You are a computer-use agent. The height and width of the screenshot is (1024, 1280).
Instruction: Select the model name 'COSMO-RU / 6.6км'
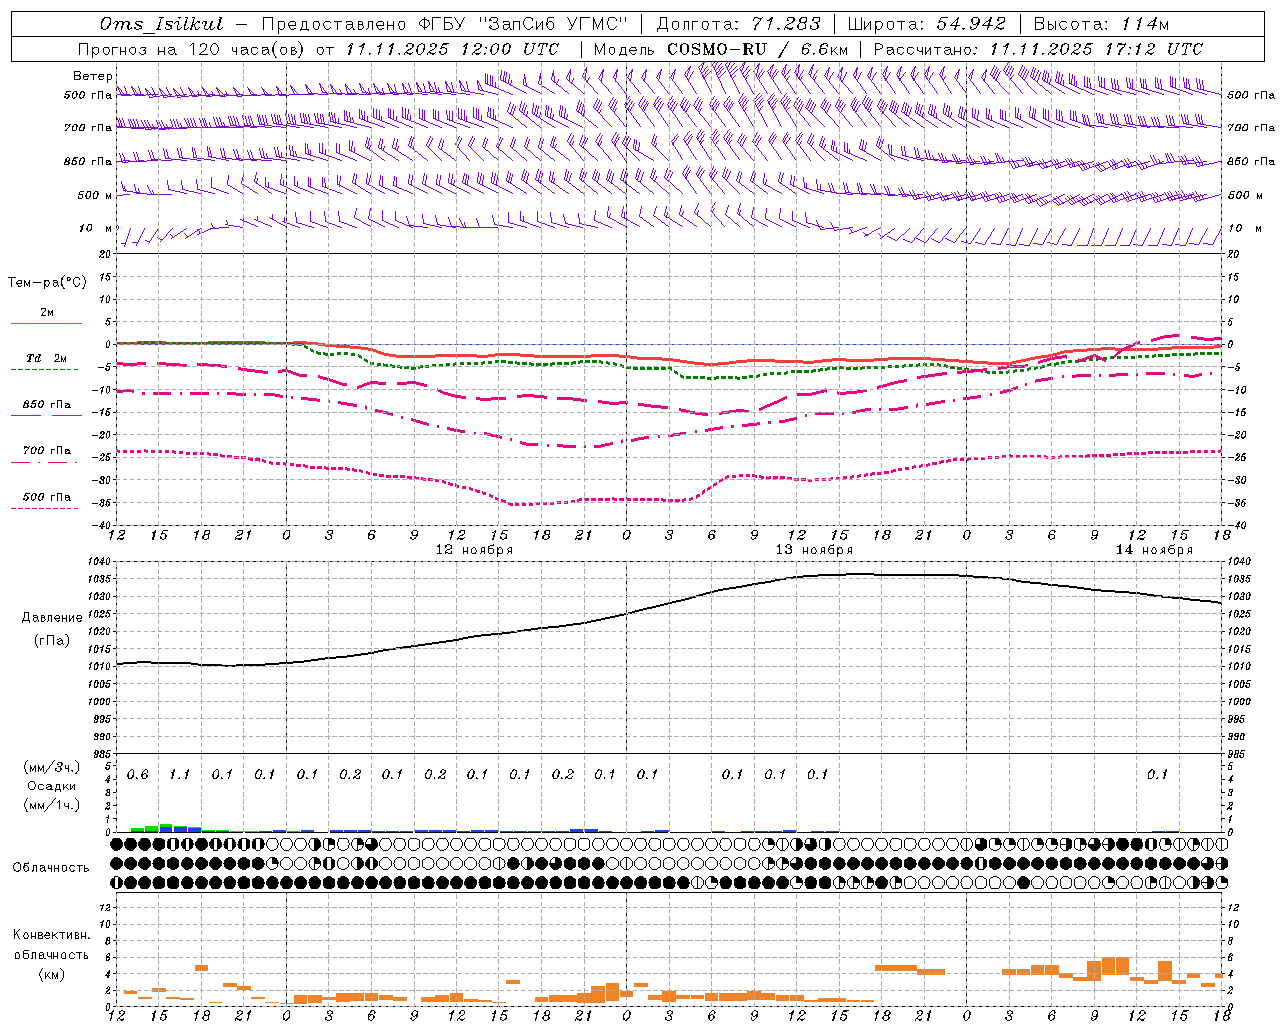click(757, 49)
